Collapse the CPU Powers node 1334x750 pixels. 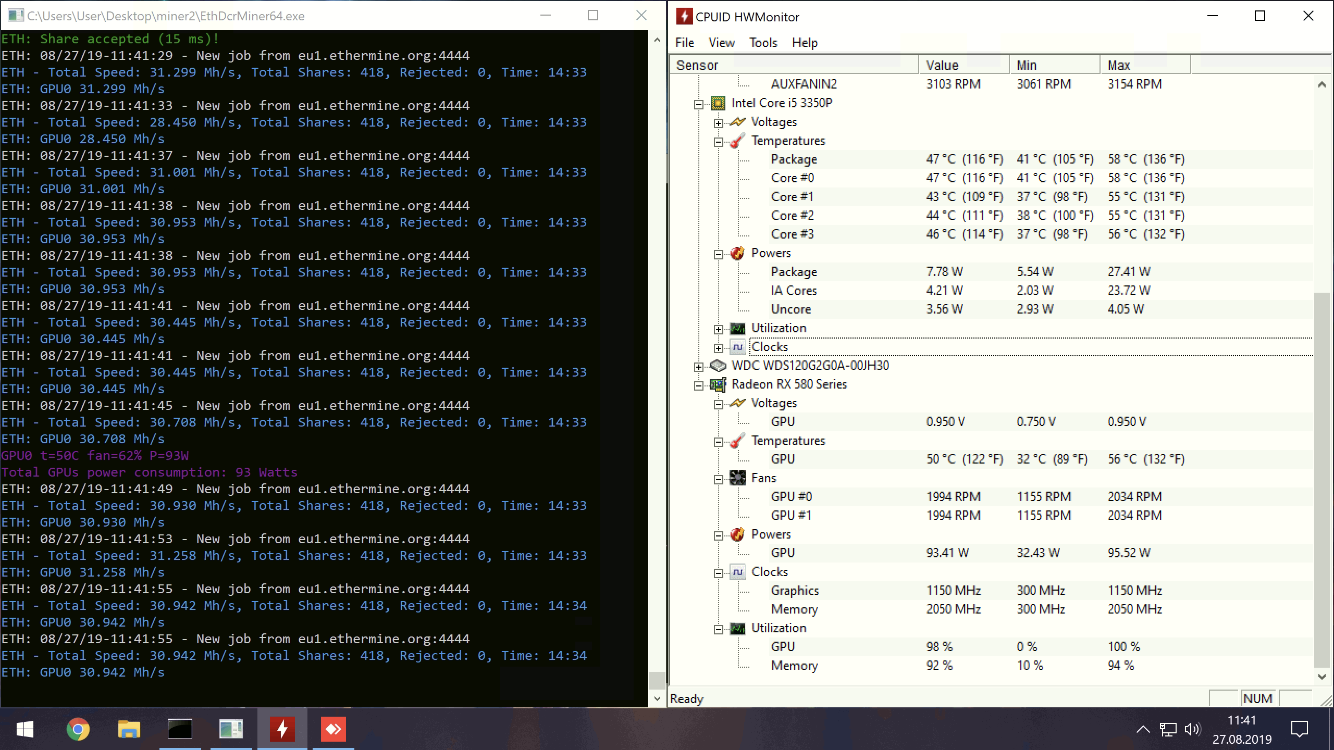(x=718, y=254)
